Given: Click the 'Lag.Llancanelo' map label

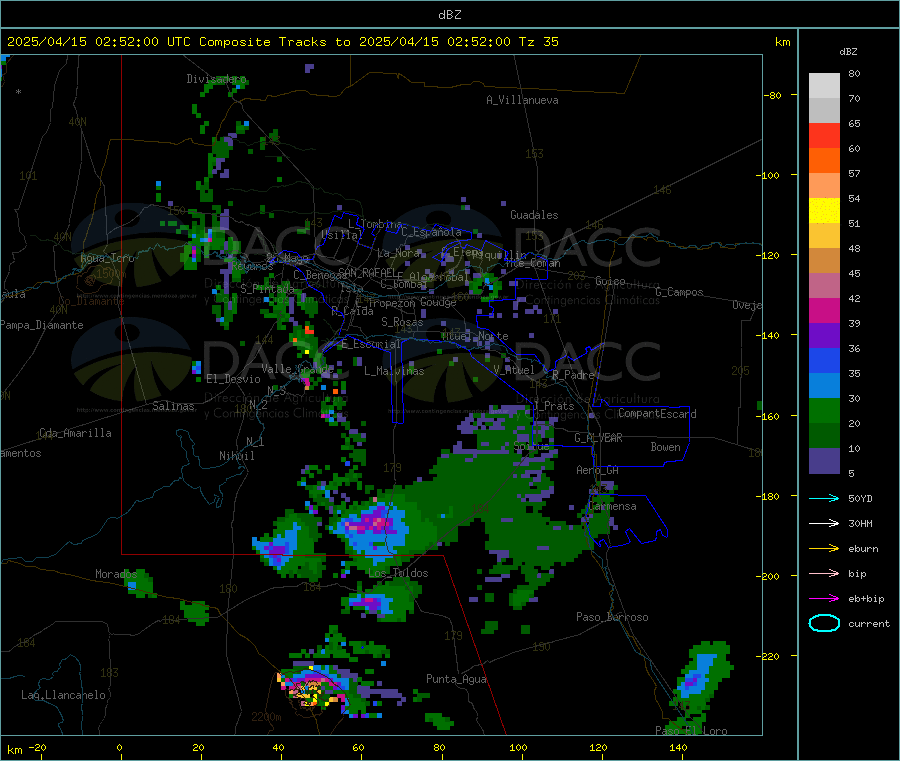Looking at the screenshot, I should (63, 695).
